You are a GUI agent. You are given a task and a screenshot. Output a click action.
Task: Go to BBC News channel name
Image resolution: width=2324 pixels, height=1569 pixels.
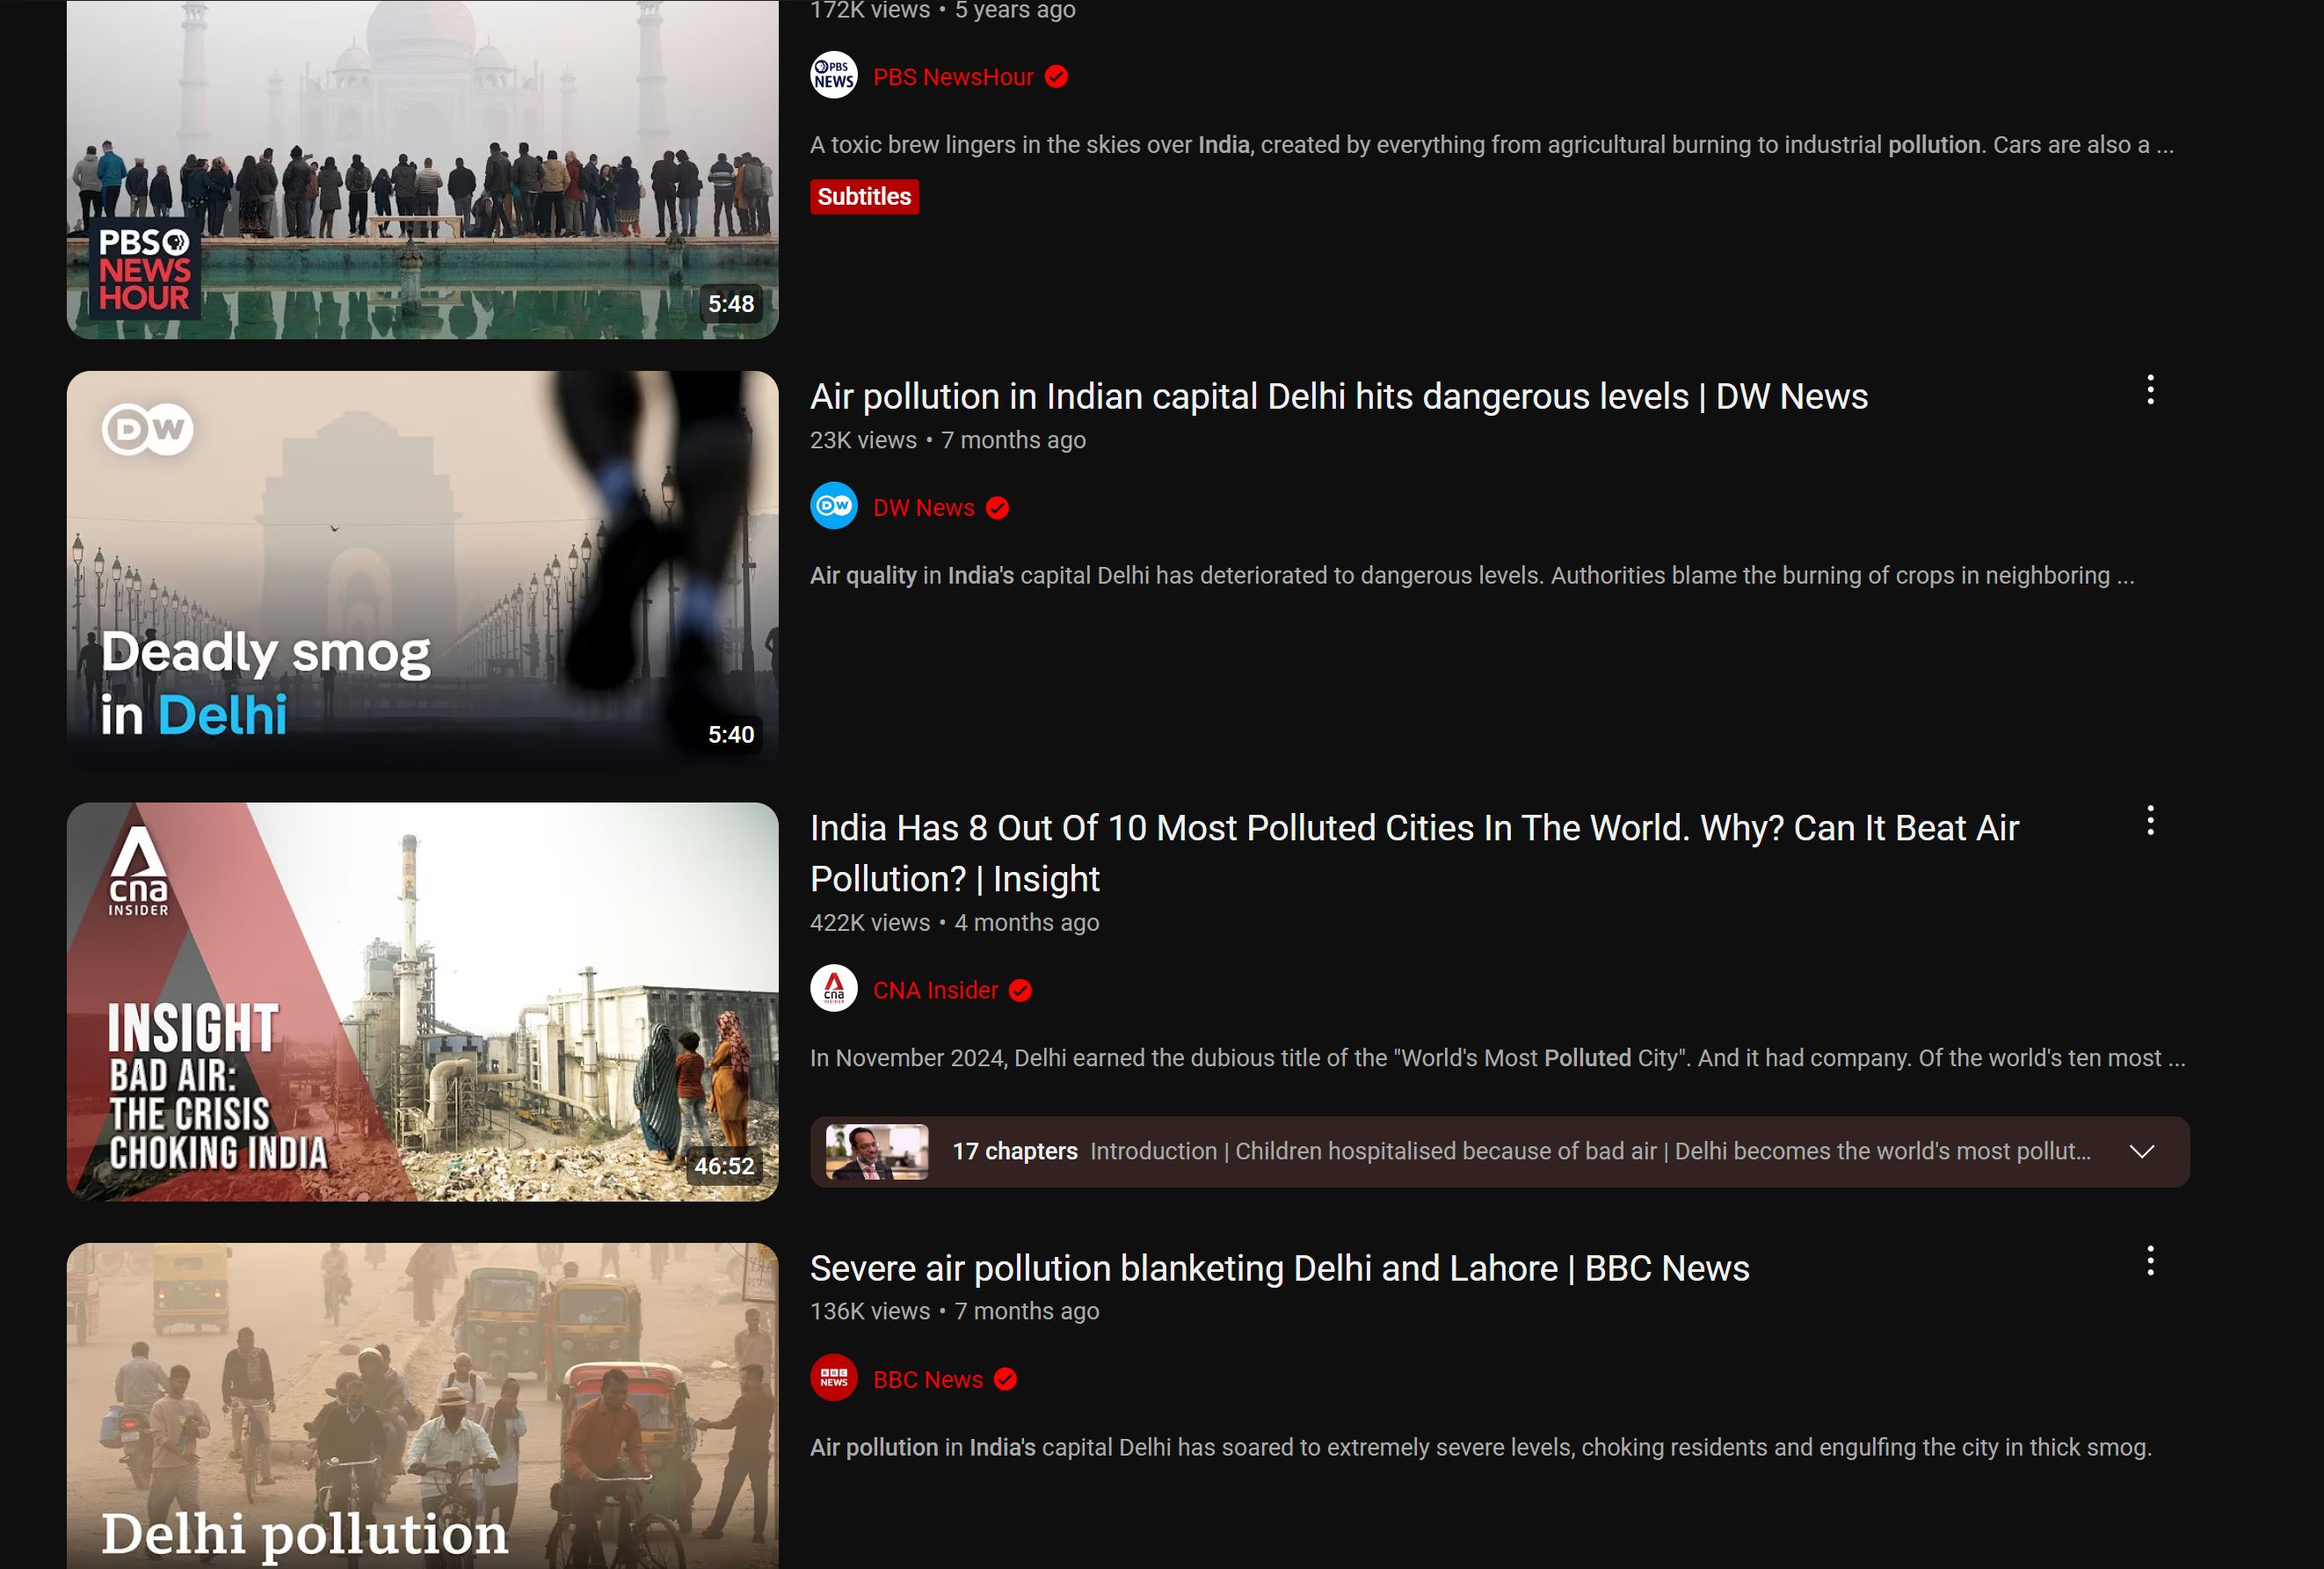[928, 1379]
